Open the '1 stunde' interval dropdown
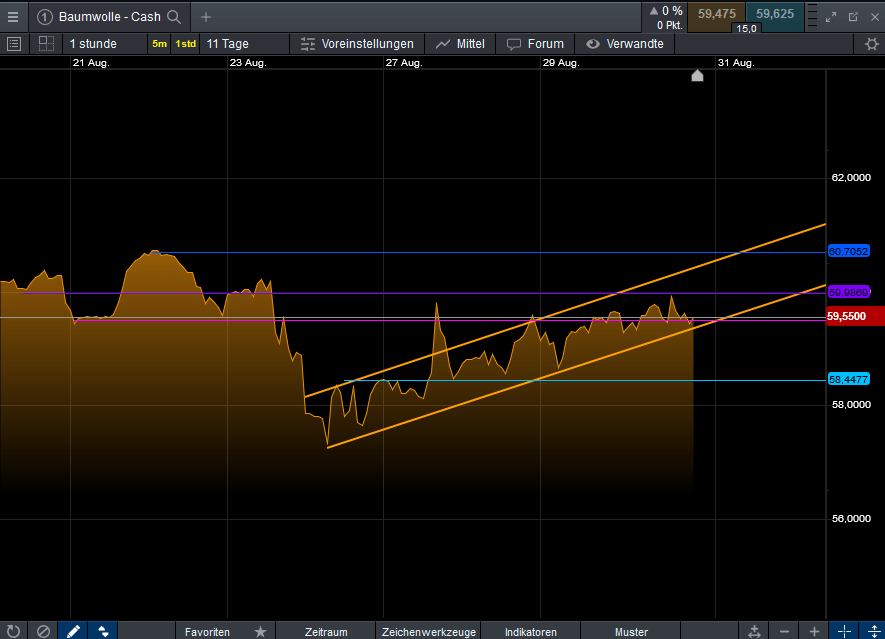 pyautogui.click(x=93, y=44)
